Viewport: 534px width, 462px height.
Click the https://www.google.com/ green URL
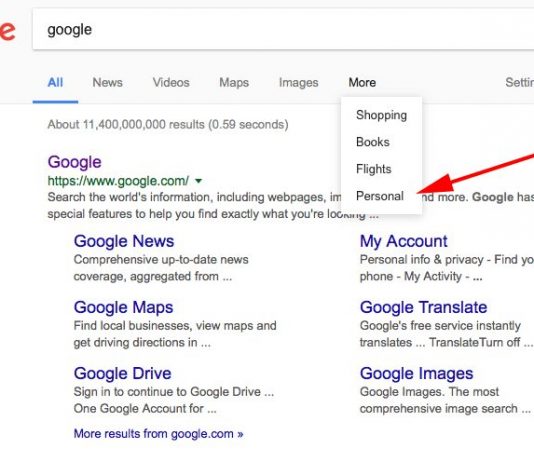pyautogui.click(x=118, y=181)
